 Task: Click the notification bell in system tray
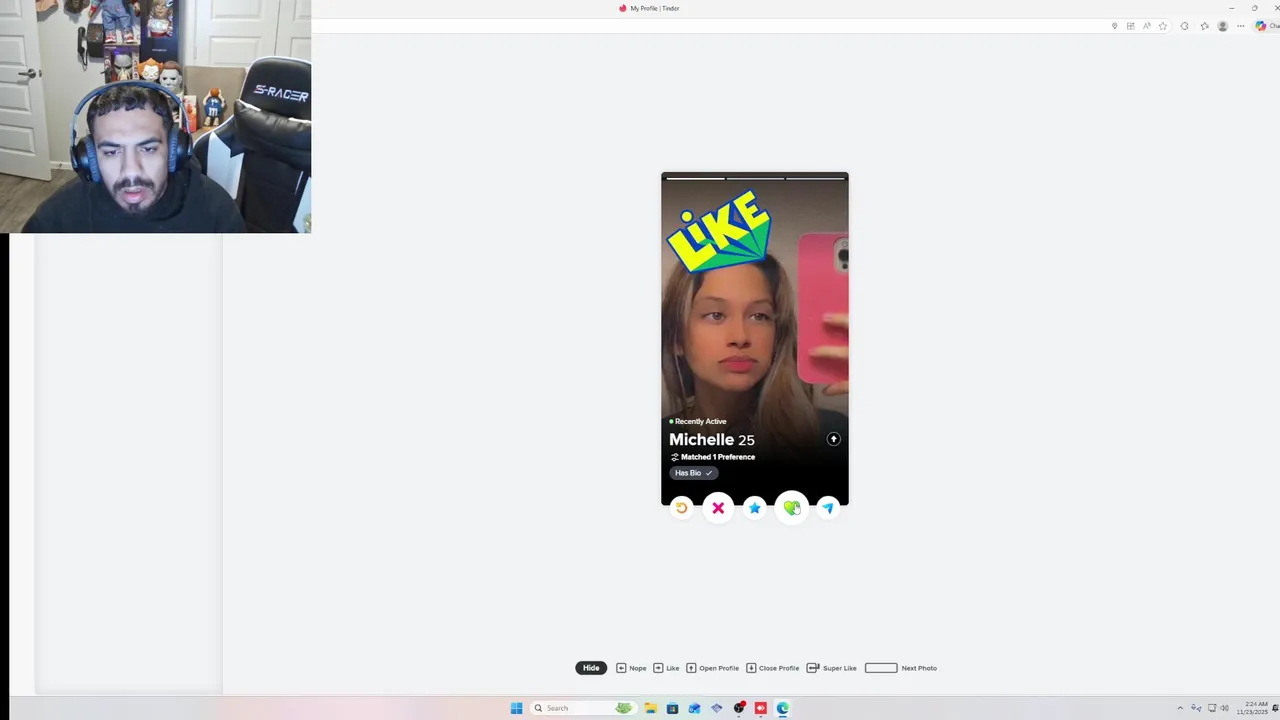[x=1275, y=708]
